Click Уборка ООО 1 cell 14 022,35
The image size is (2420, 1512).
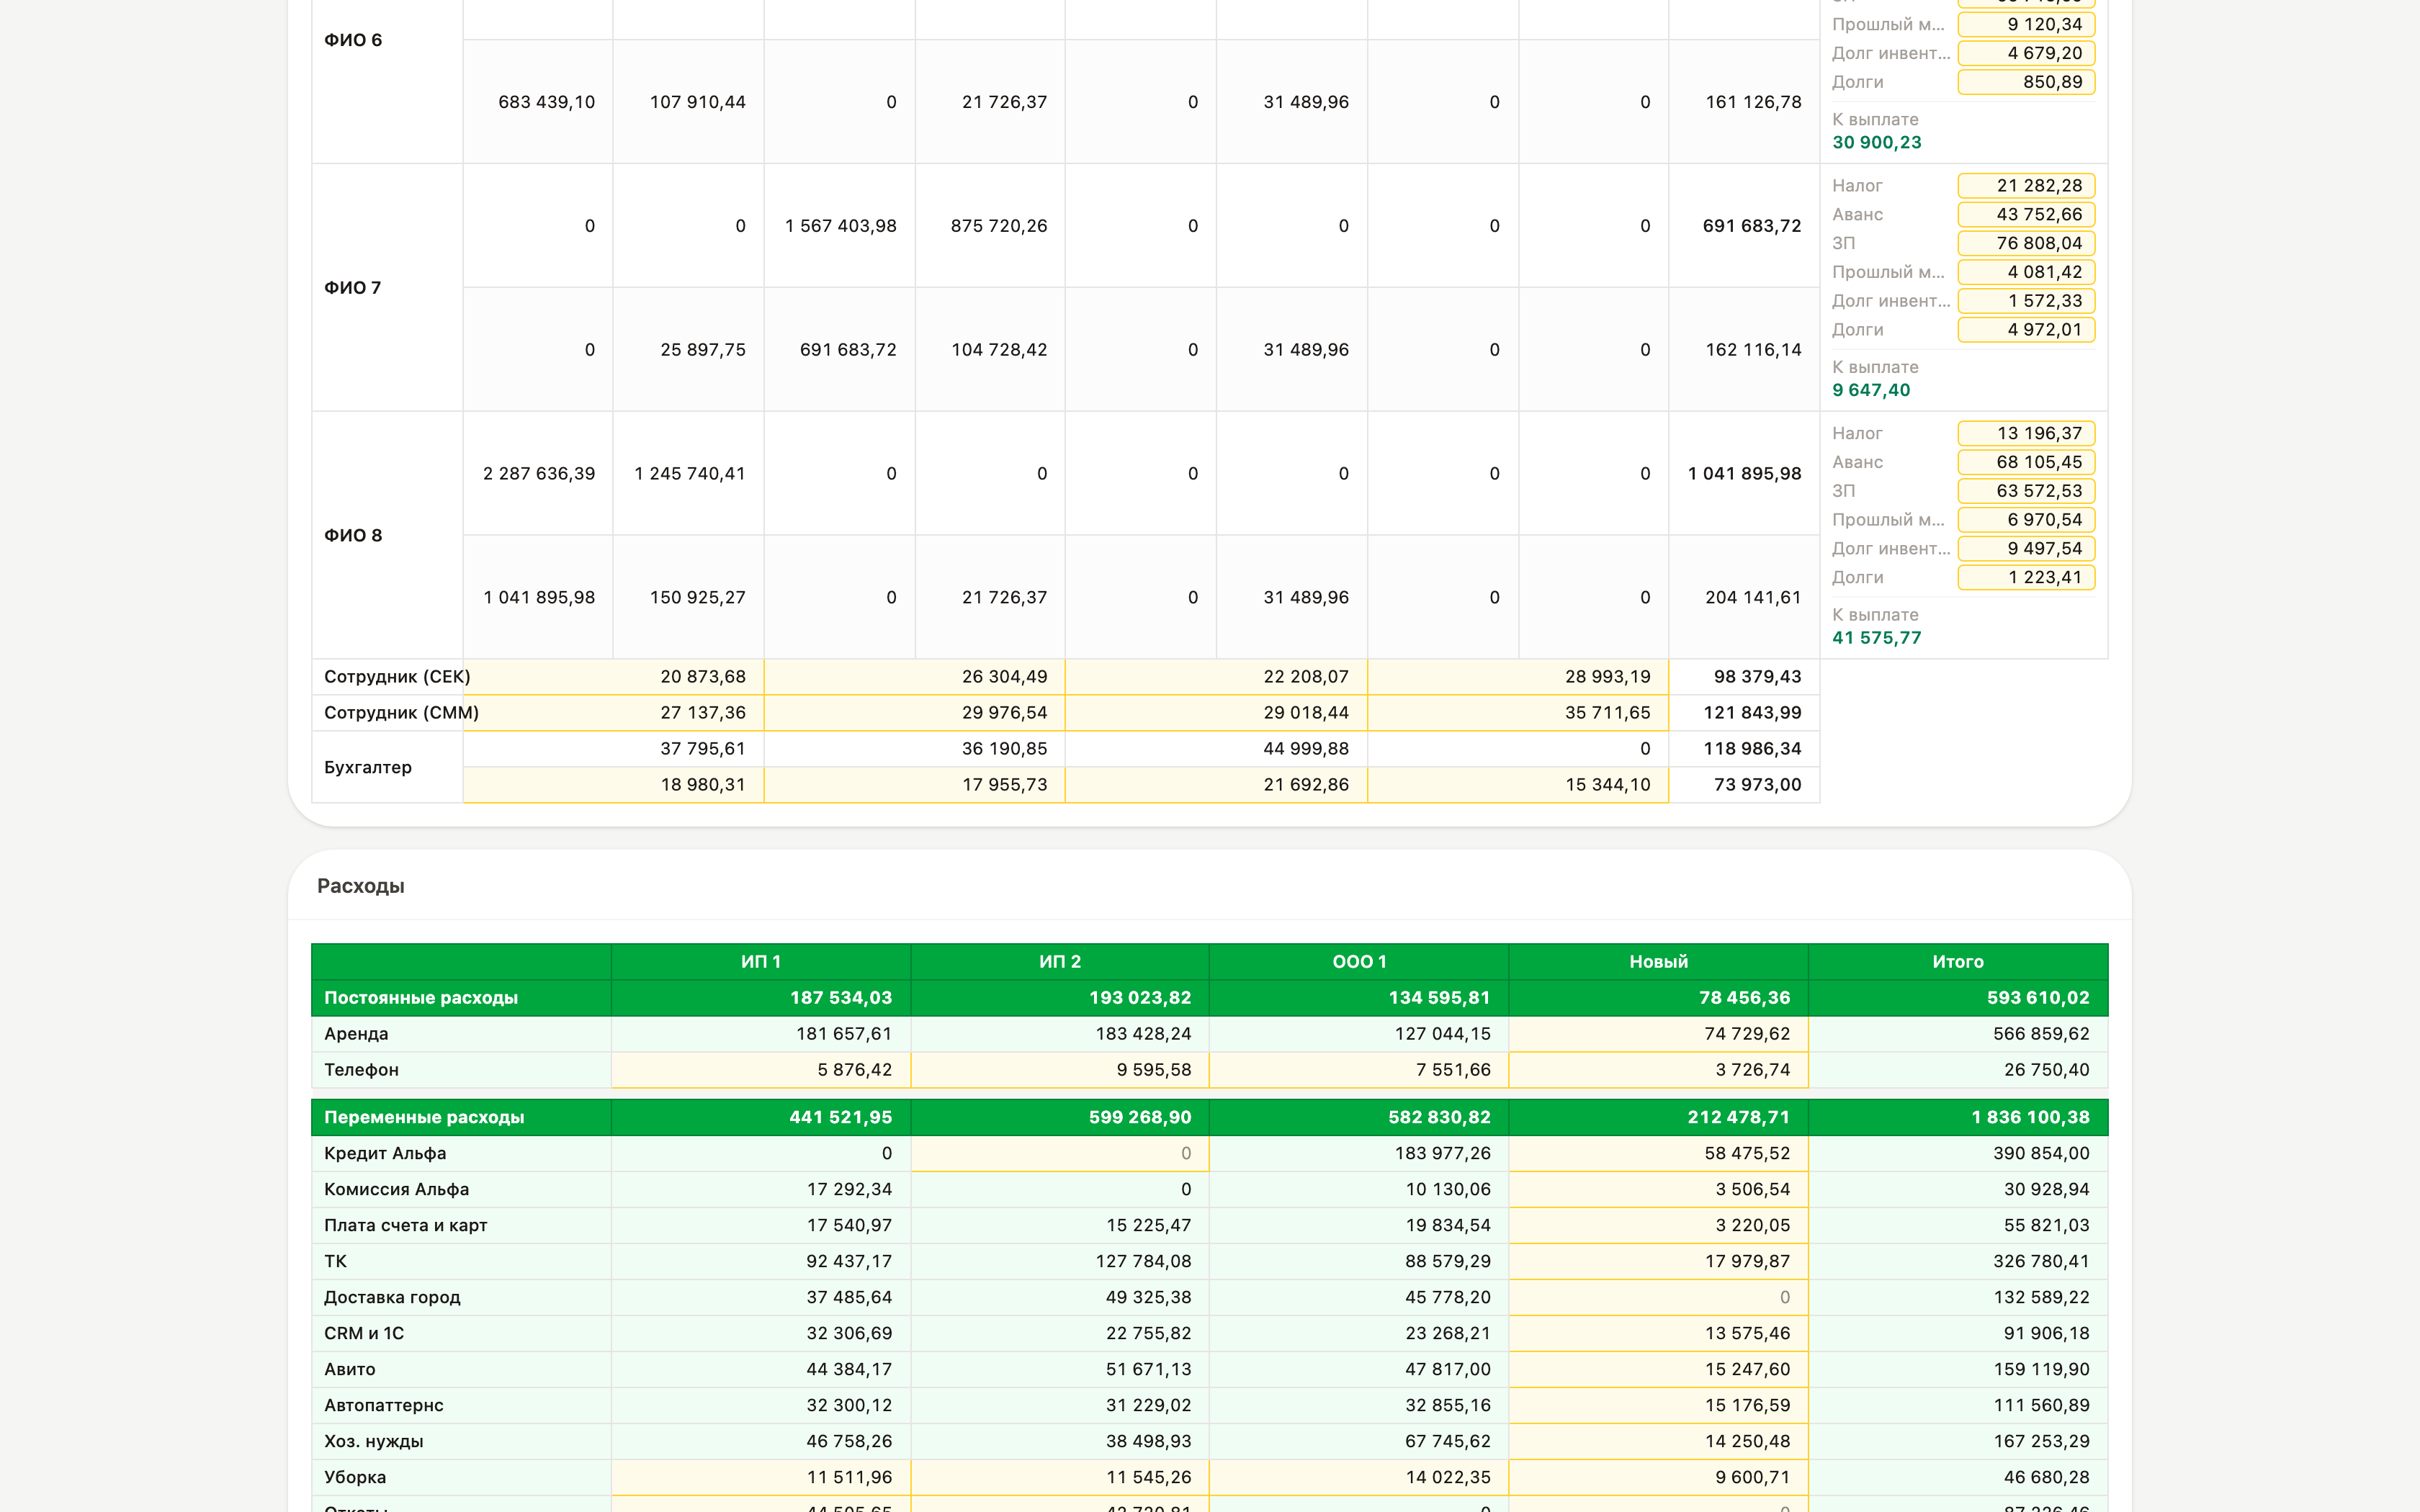point(1359,1478)
